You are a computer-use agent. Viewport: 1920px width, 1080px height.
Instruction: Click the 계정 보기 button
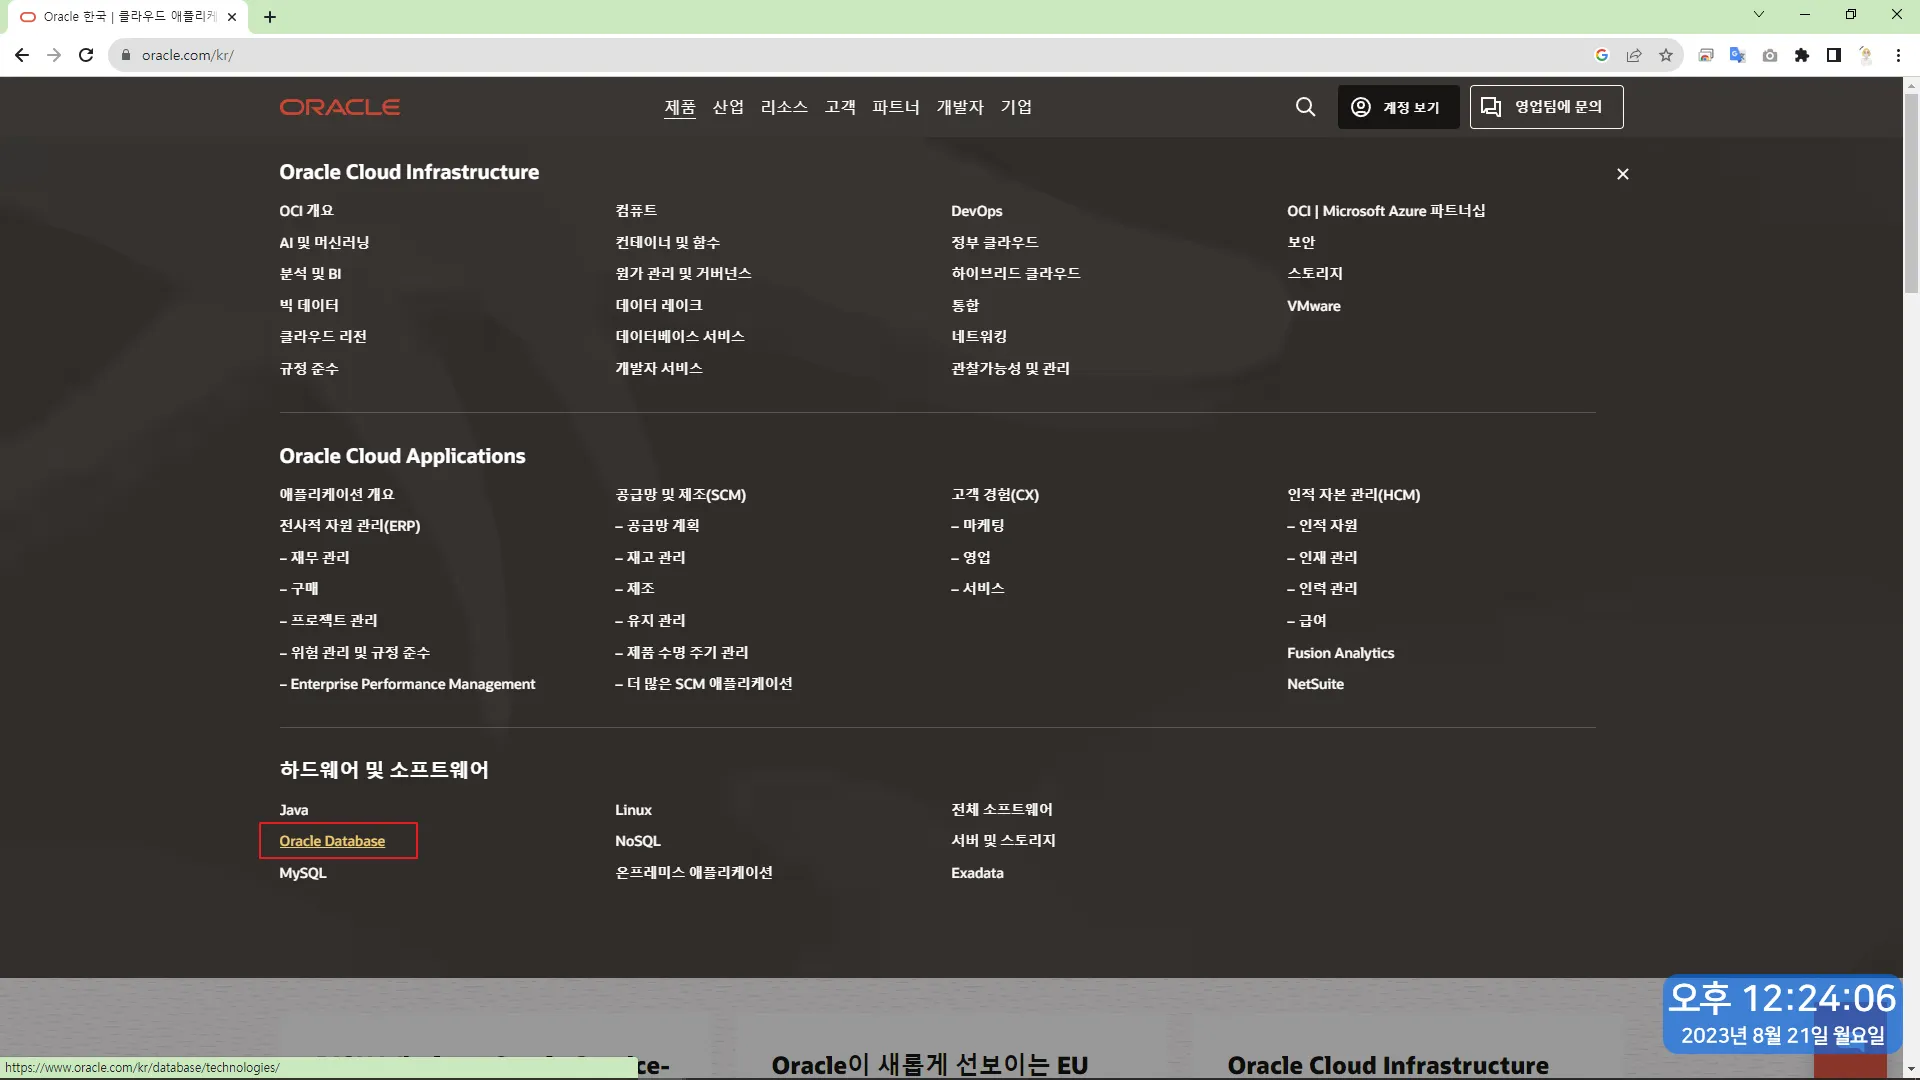[1397, 107]
